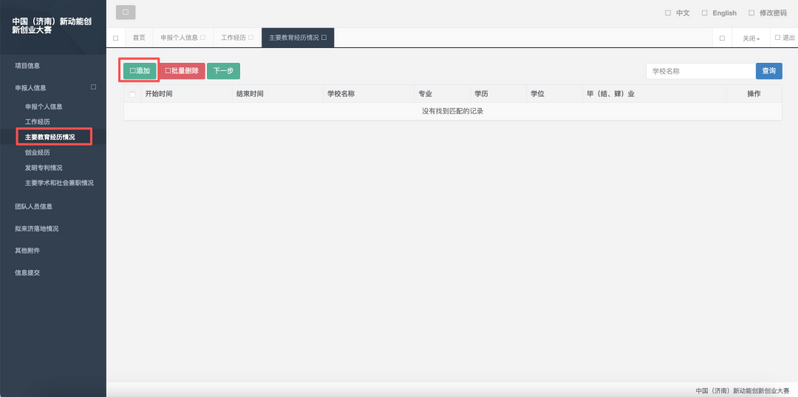
Task: Open 拟来济落地情况 in the sidebar
Action: [x=37, y=229]
